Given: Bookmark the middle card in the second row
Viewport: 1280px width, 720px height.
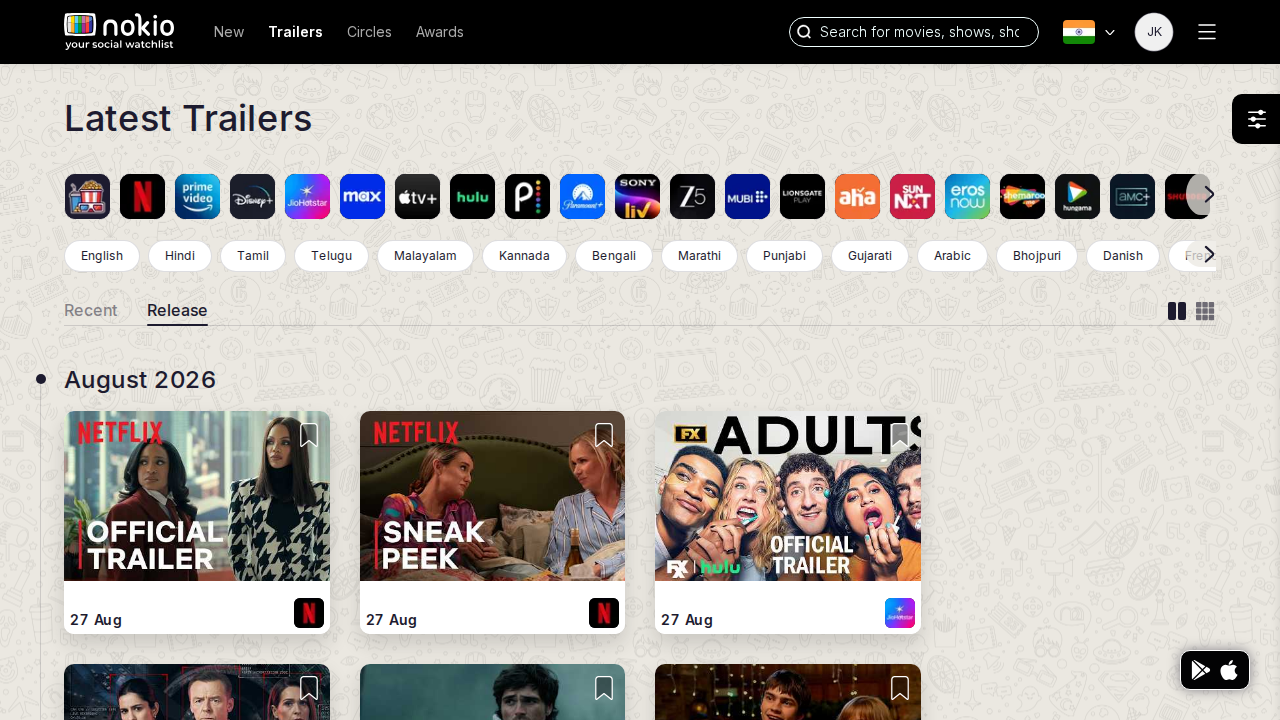Looking at the screenshot, I should click(604, 688).
